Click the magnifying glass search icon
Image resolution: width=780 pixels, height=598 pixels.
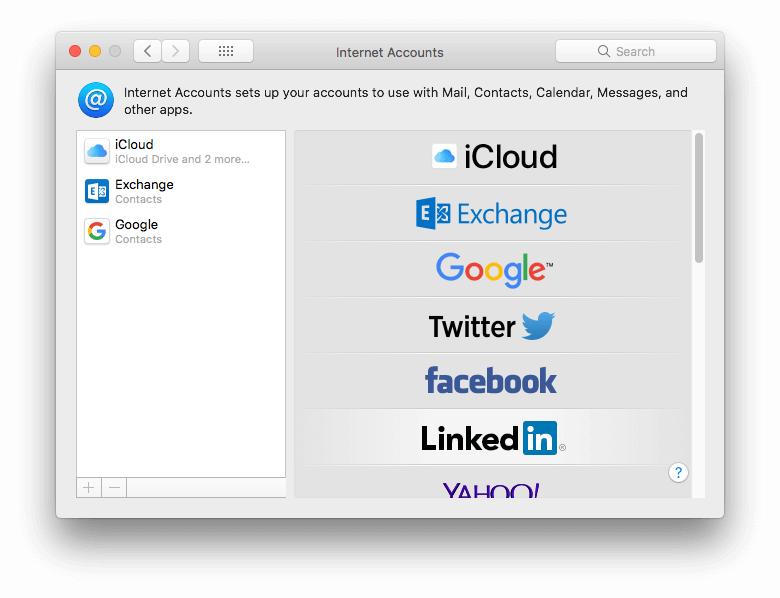(x=603, y=51)
